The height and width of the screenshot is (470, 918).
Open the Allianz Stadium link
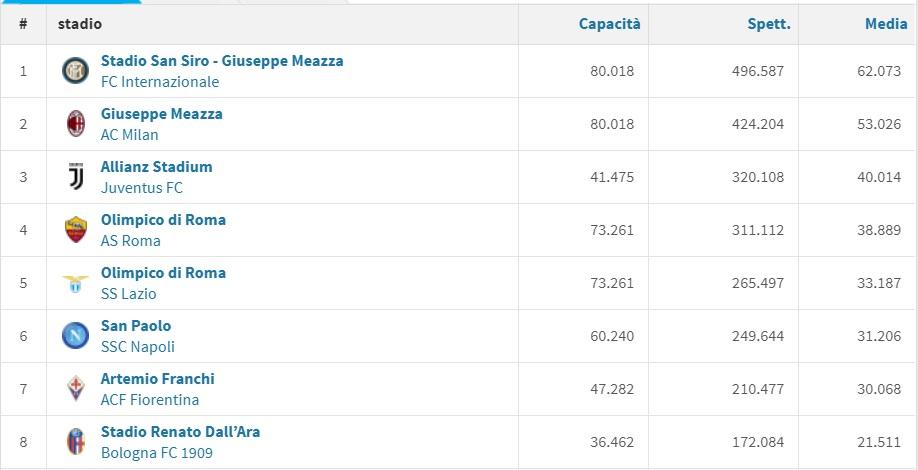(x=156, y=167)
